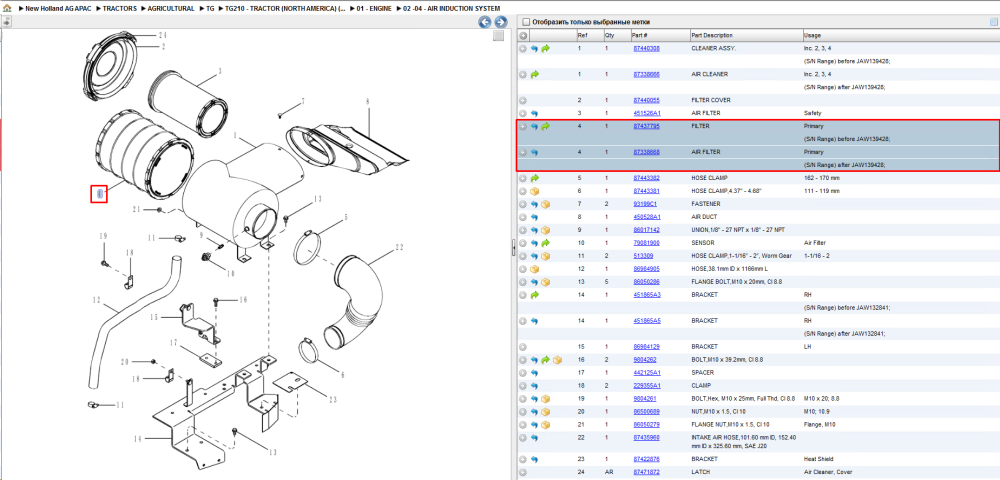The image size is (1000, 480).
Task: Open TRACTORS breadcrumb
Action: [x=119, y=8]
